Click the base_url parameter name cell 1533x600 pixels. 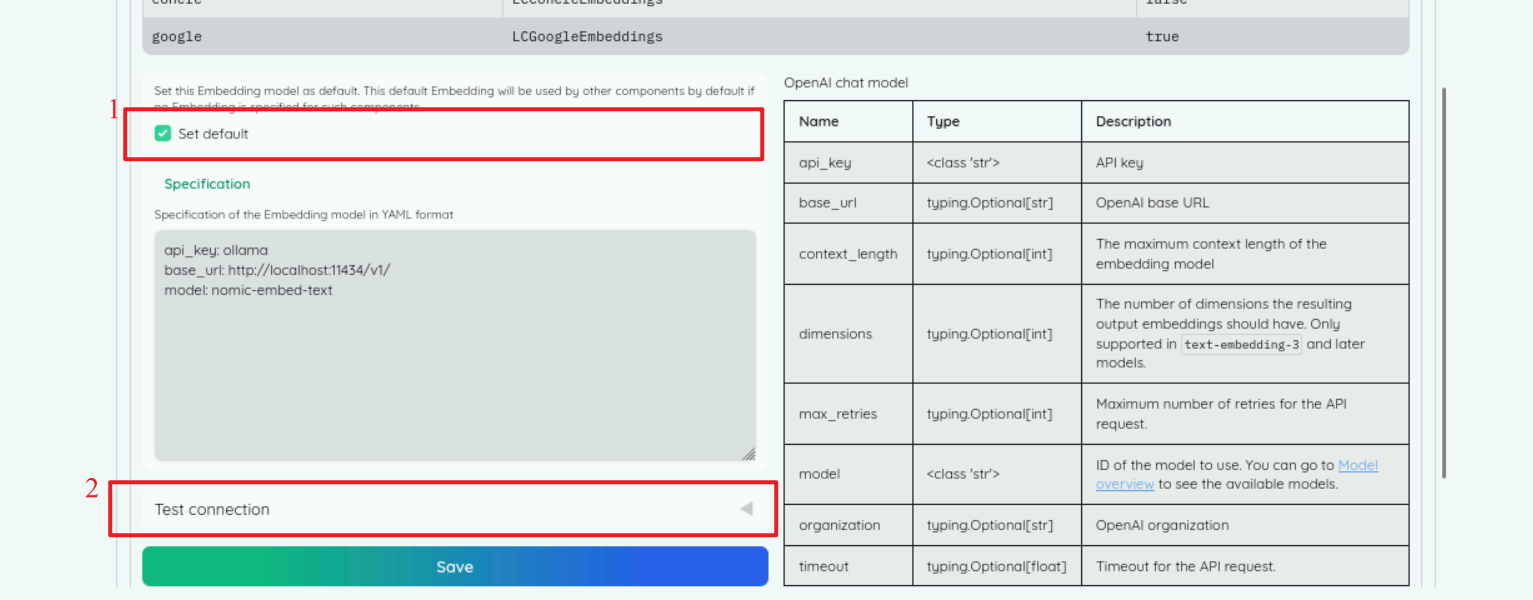(849, 203)
